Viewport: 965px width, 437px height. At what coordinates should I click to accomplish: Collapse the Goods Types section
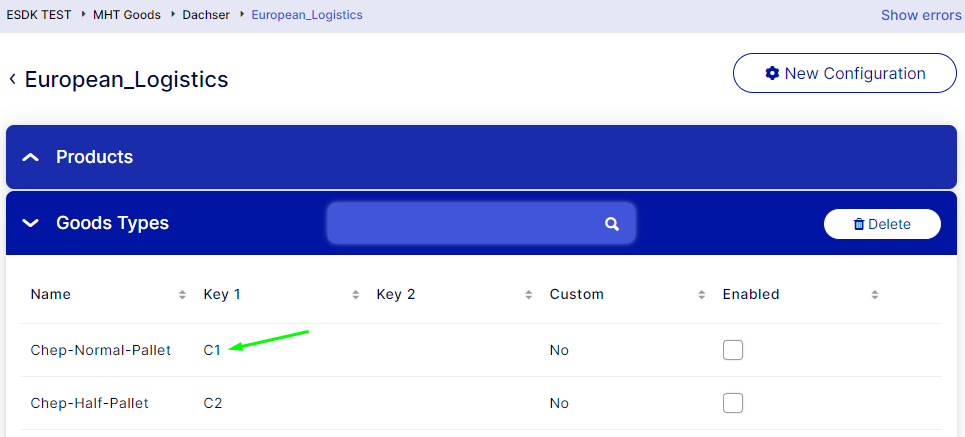(x=31, y=223)
